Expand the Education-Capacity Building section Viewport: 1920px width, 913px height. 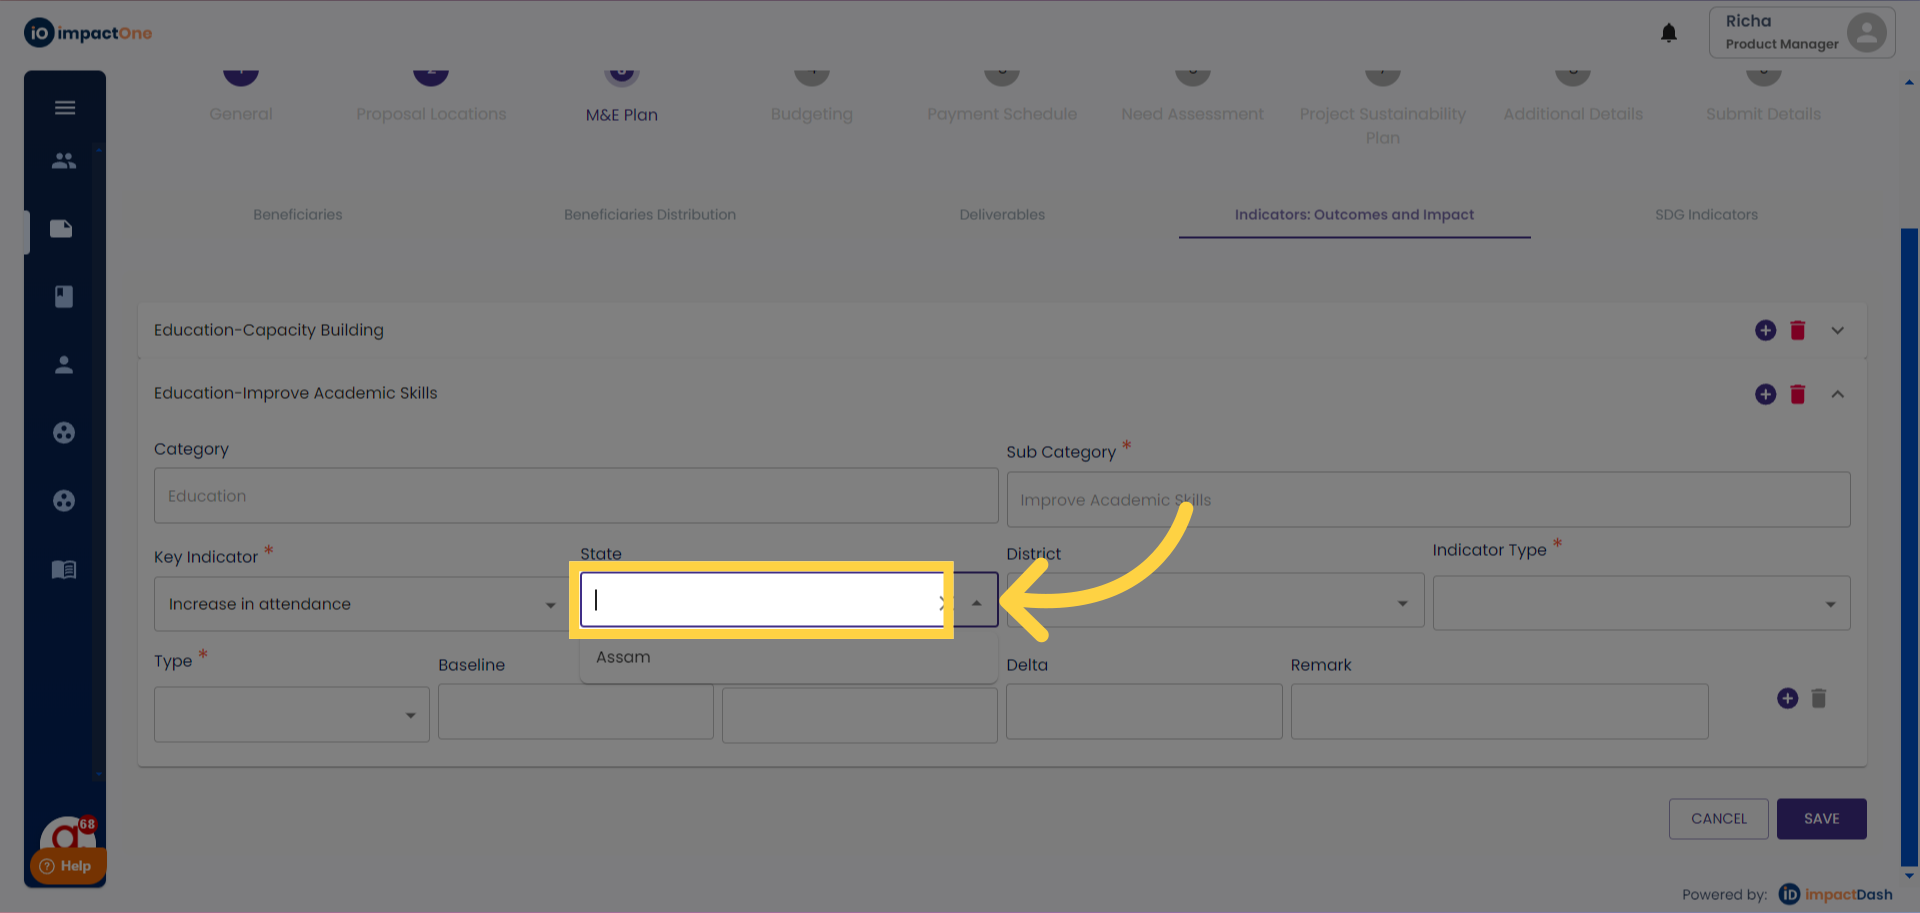click(1837, 330)
